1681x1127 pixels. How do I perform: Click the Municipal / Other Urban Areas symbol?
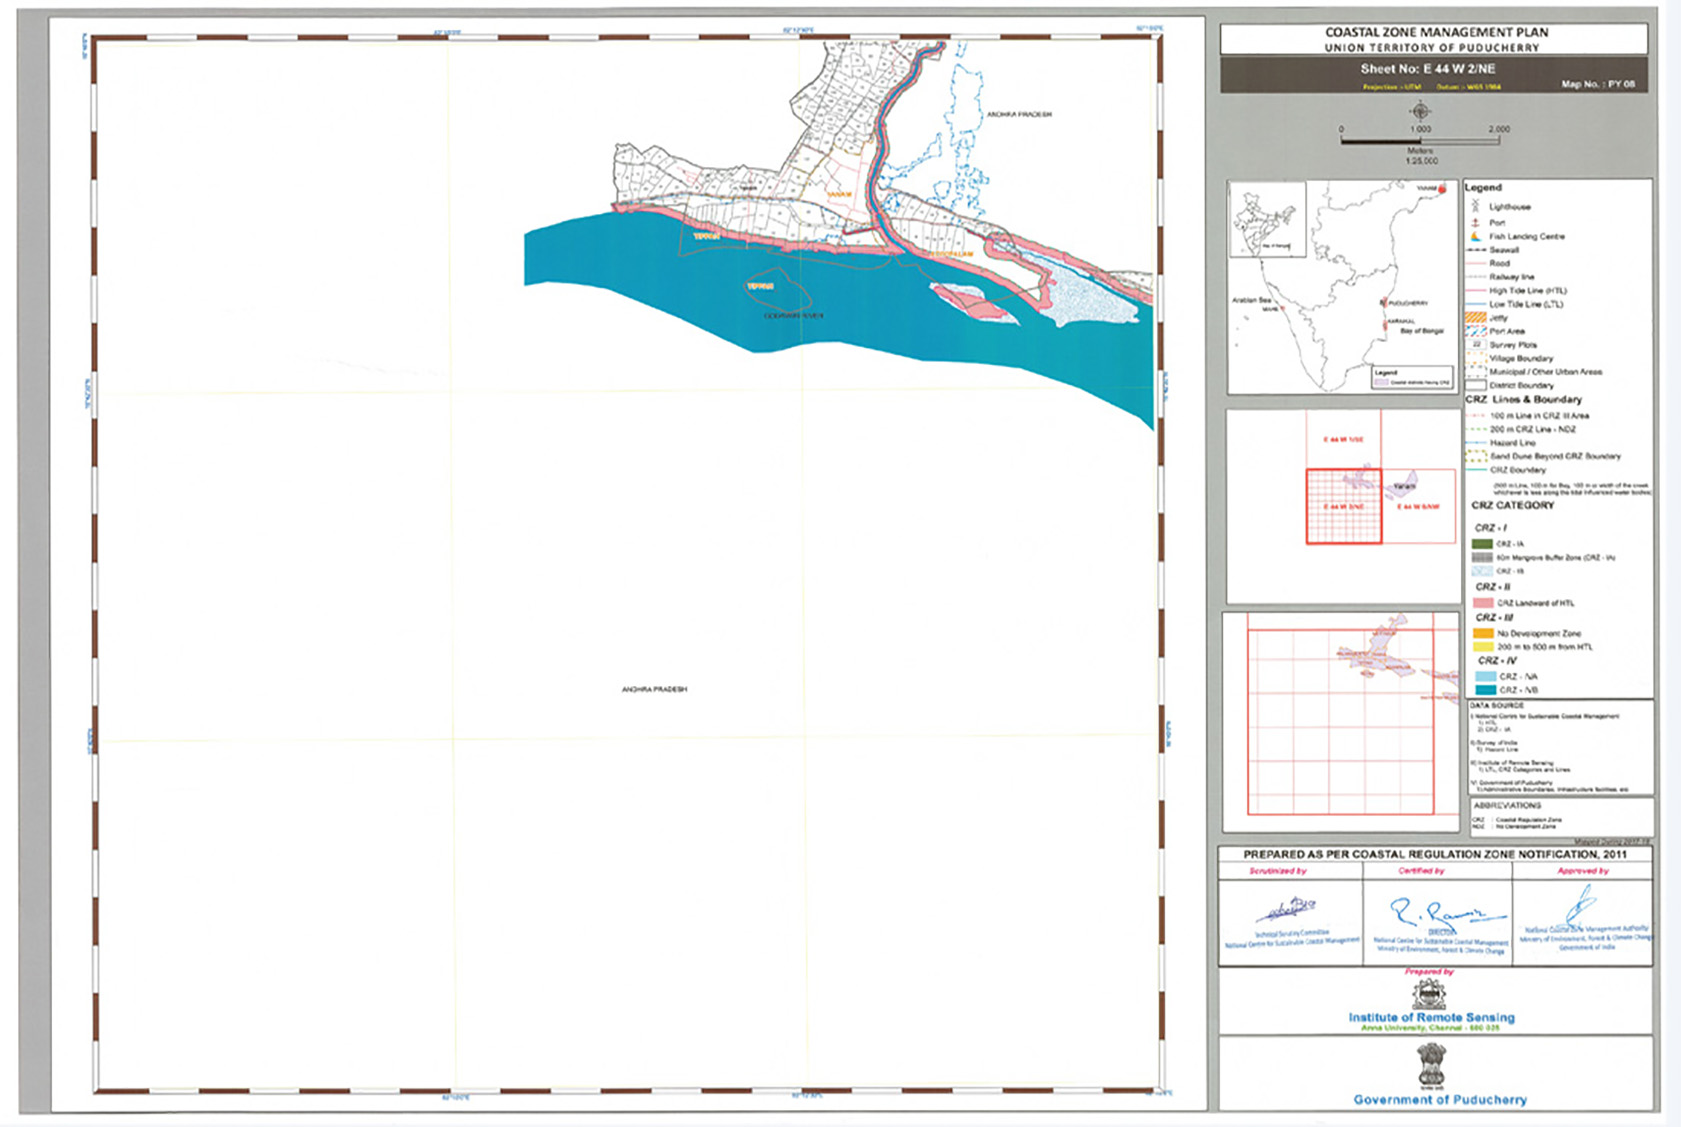point(1475,371)
